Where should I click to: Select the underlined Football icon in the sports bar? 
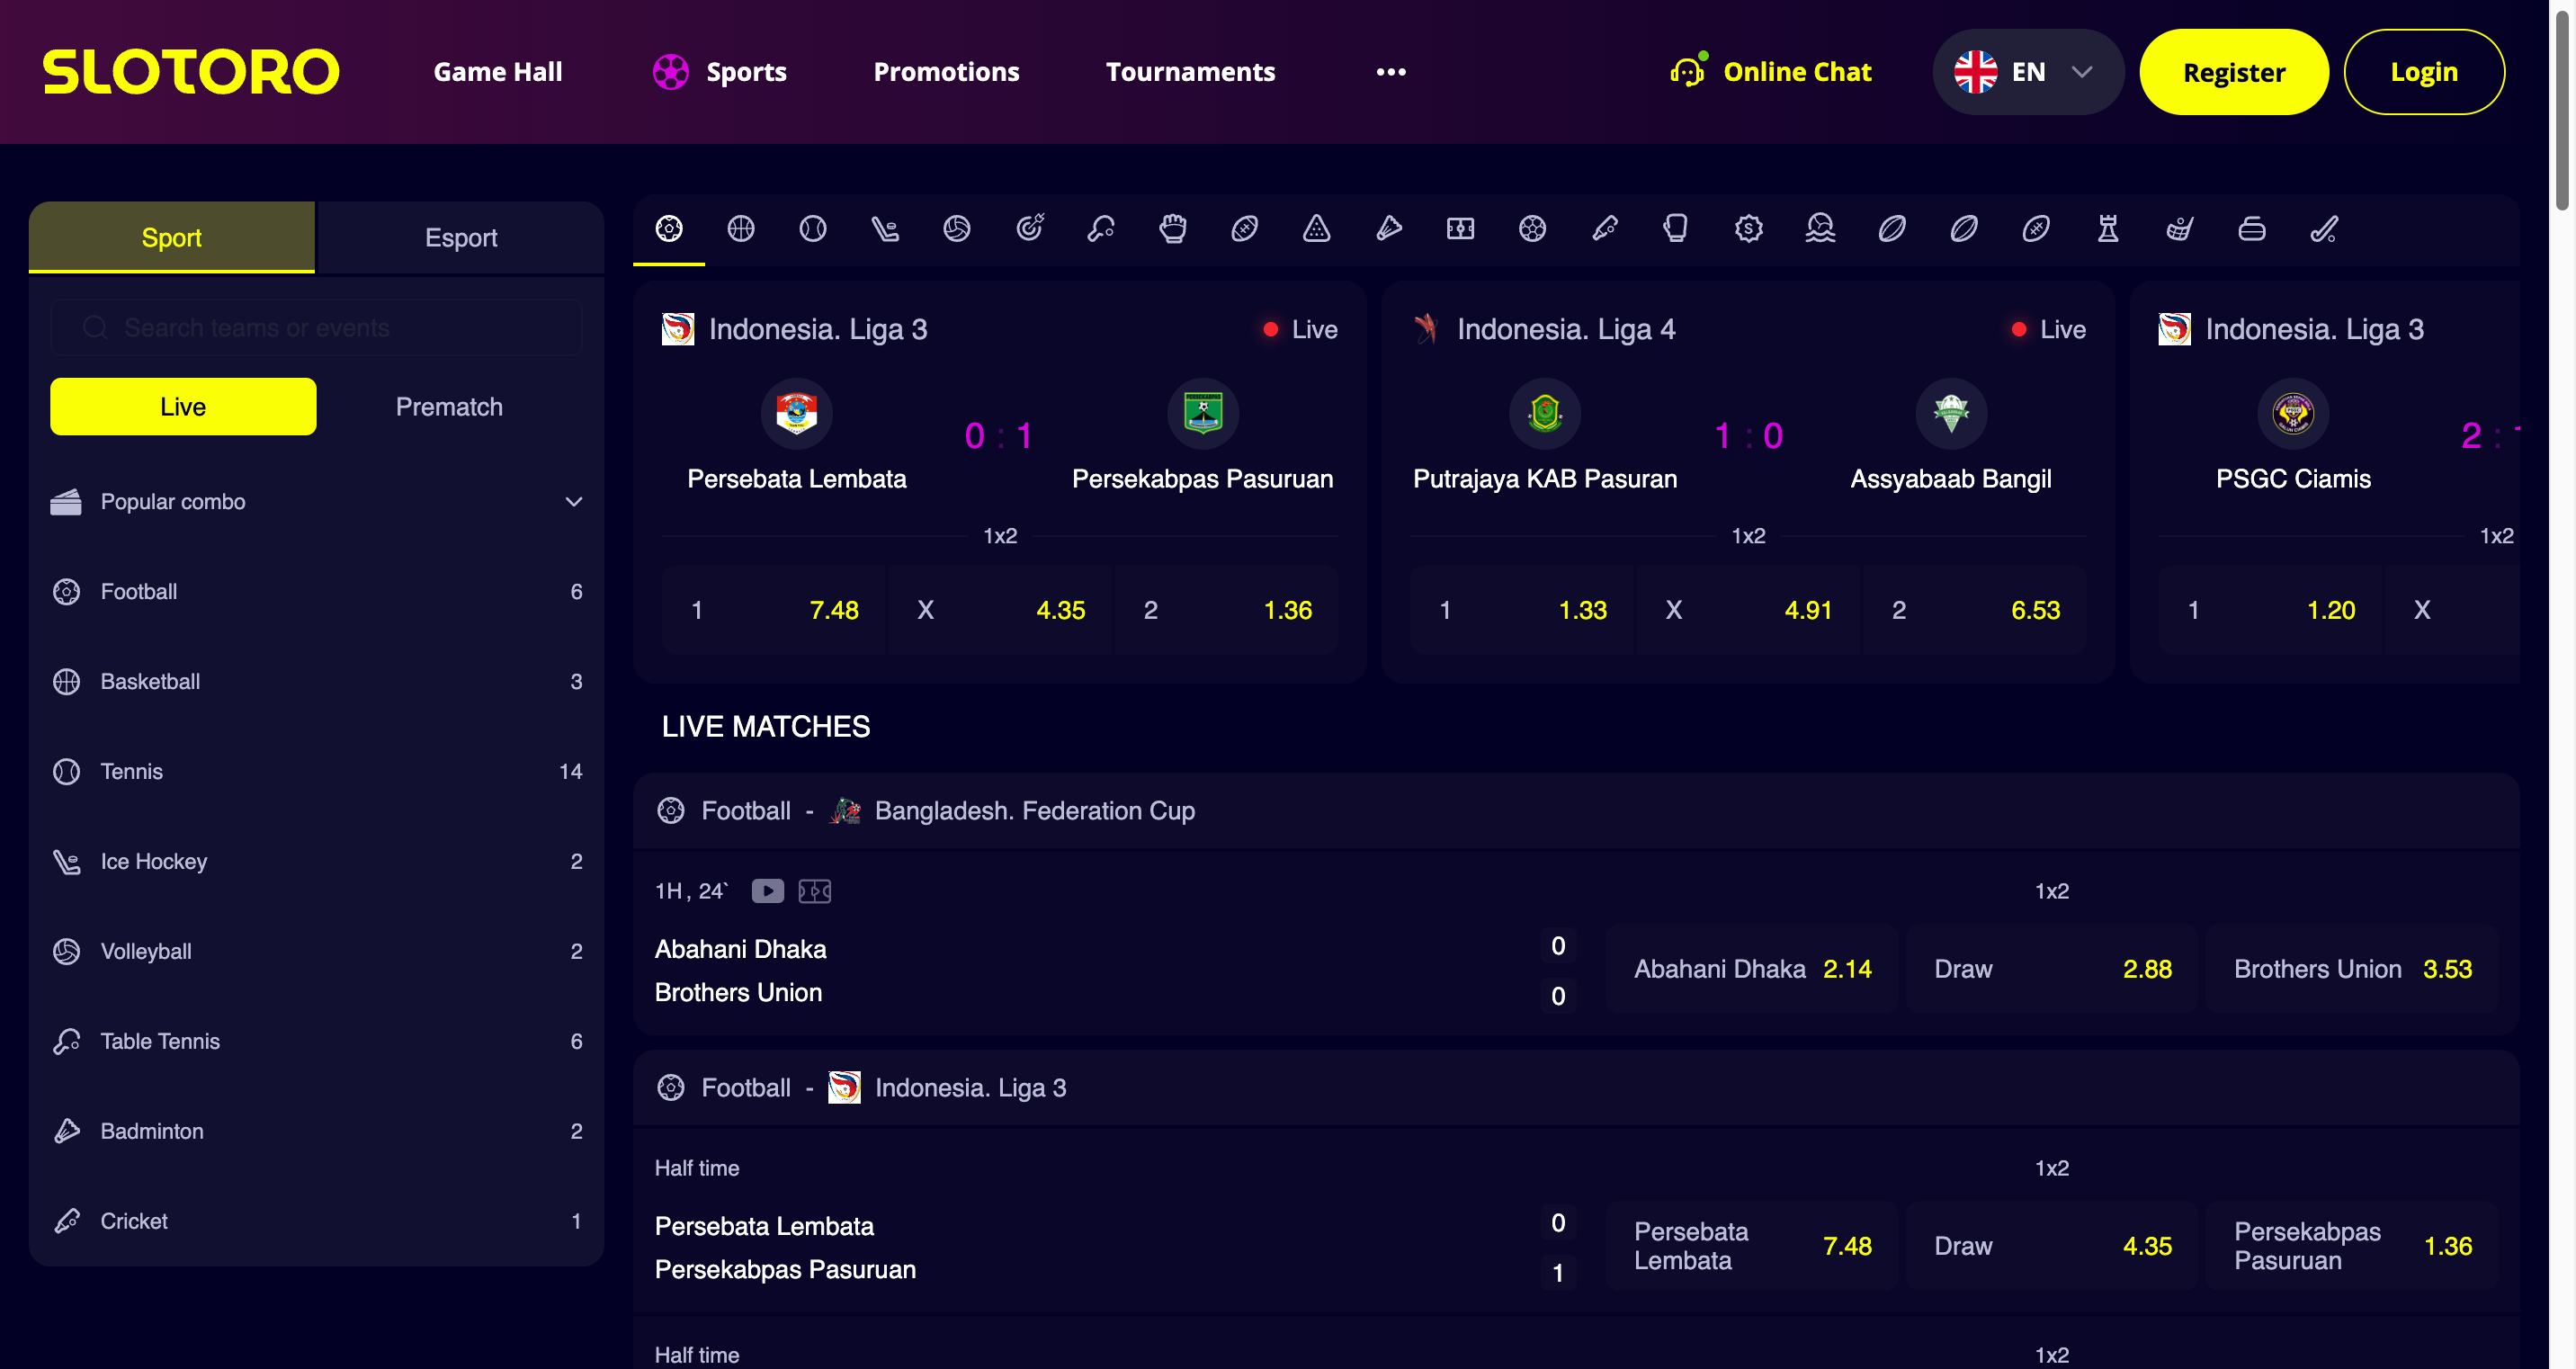pyautogui.click(x=669, y=229)
